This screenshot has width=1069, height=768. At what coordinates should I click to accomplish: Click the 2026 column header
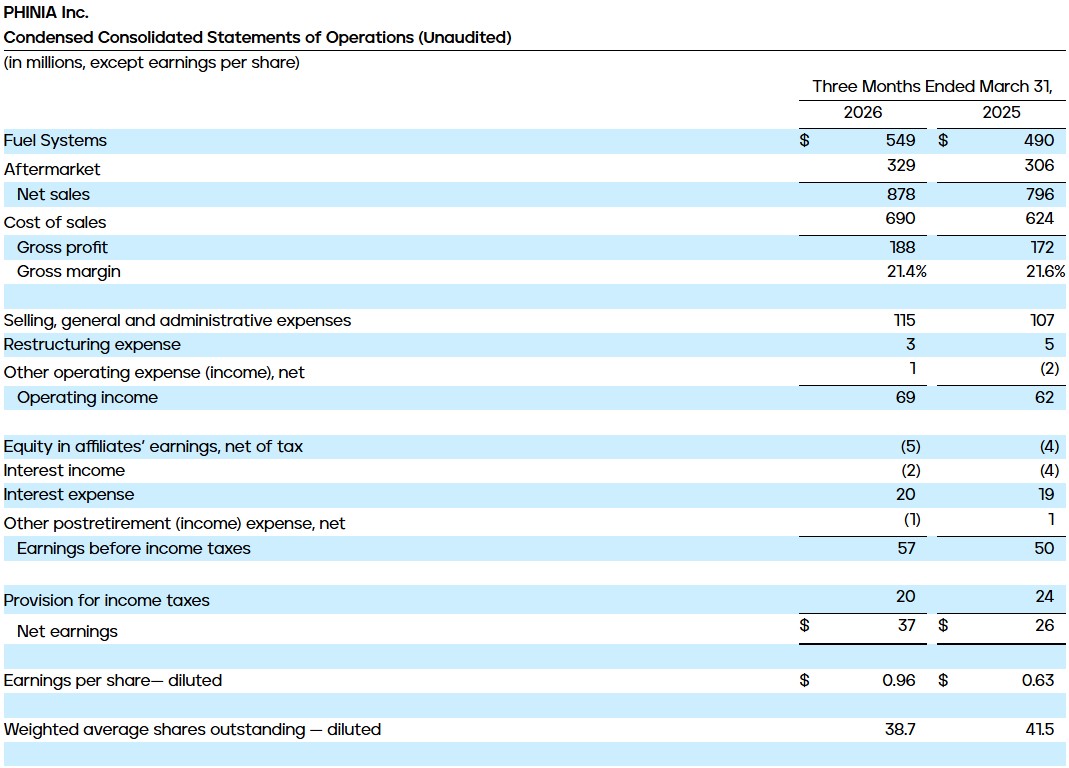point(862,112)
